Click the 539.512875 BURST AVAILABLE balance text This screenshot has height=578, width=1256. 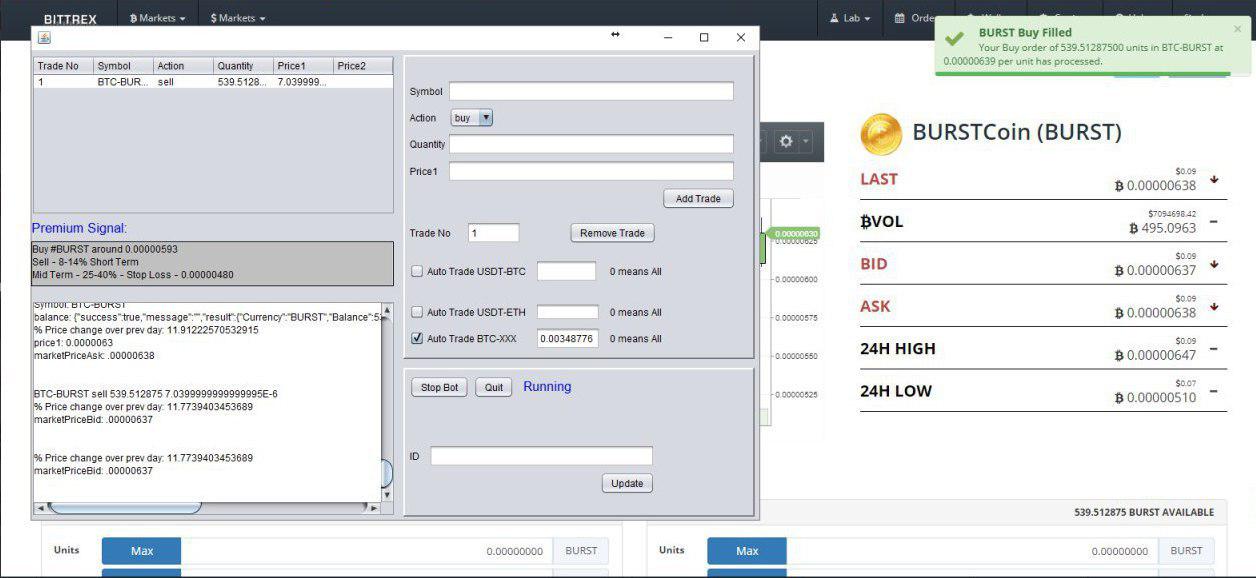click(1144, 512)
